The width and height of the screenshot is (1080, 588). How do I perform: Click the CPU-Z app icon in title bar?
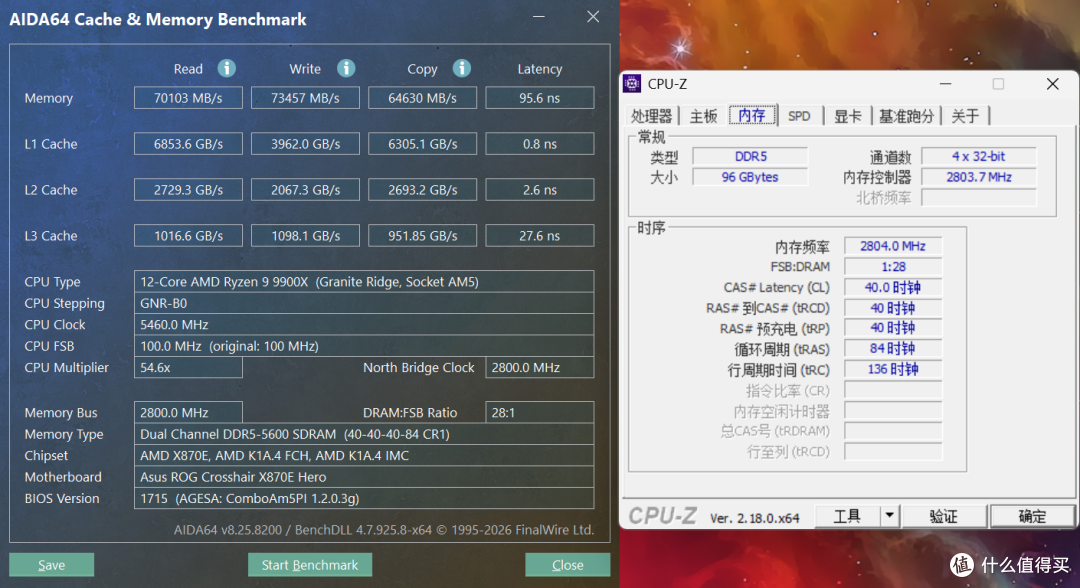pos(632,84)
